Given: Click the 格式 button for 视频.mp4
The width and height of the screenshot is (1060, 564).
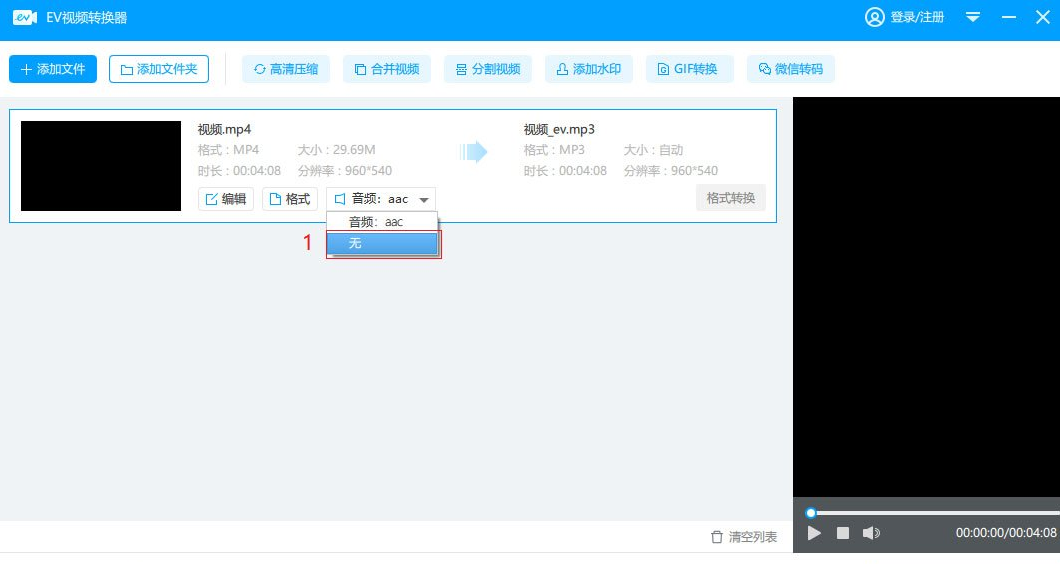Looking at the screenshot, I should 290,199.
